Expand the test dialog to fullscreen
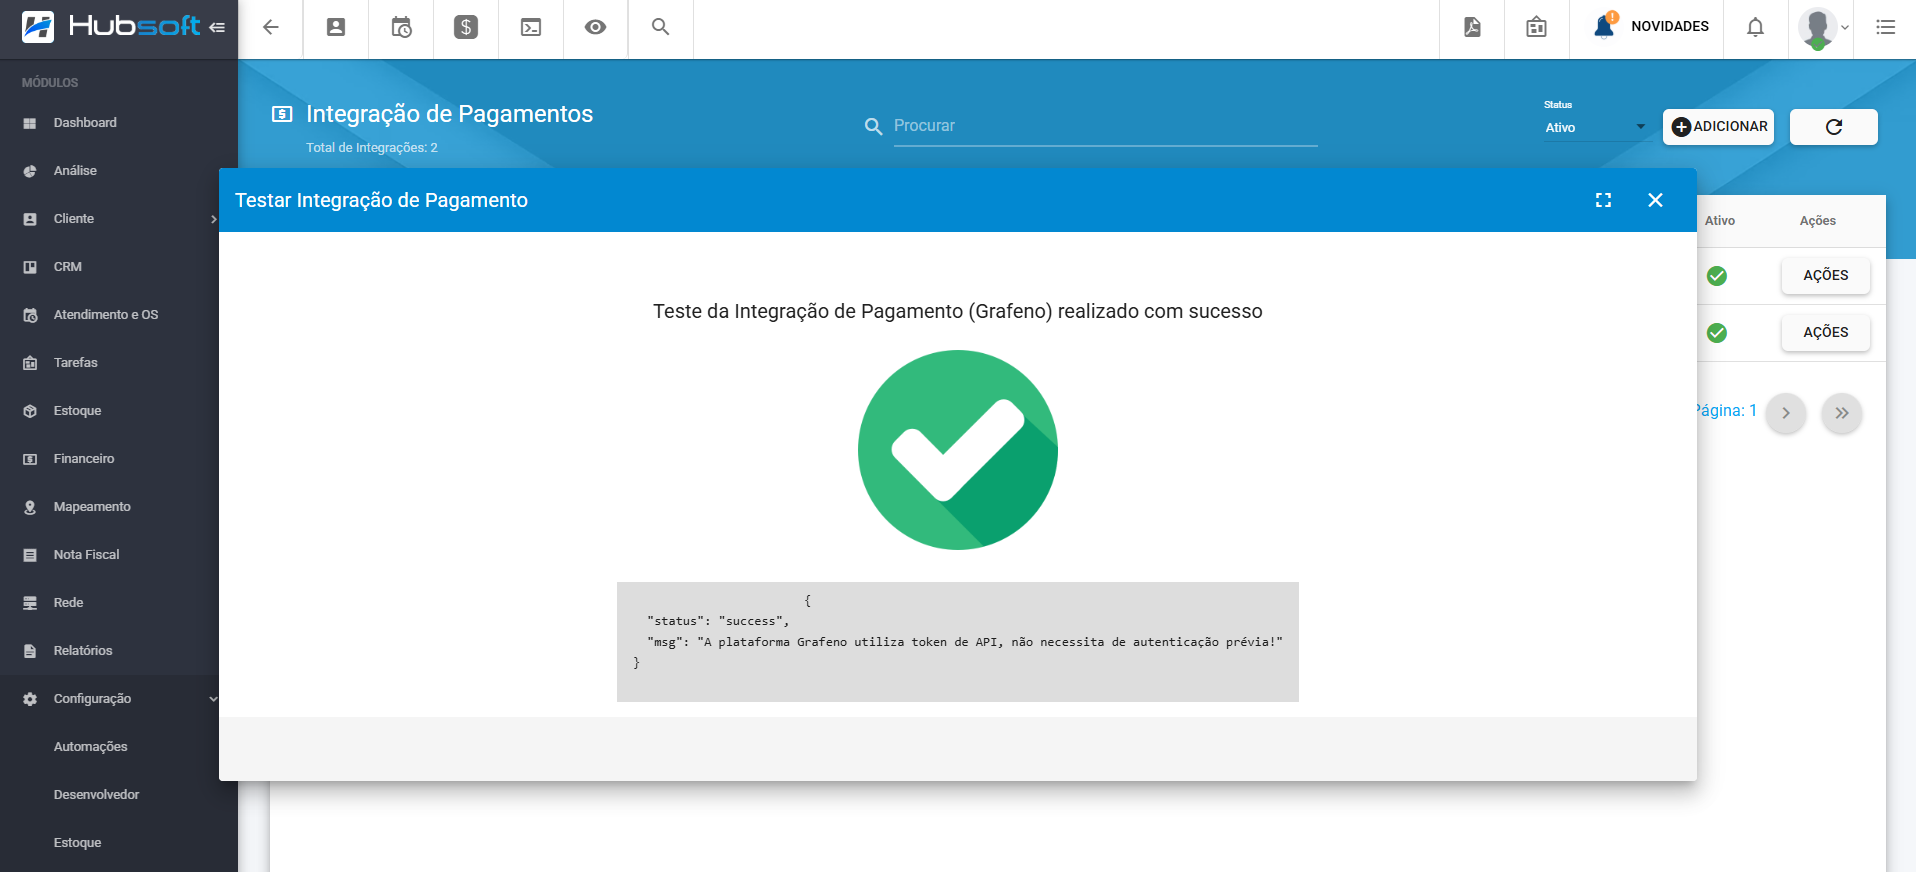Image resolution: width=1916 pixels, height=872 pixels. pos(1603,200)
